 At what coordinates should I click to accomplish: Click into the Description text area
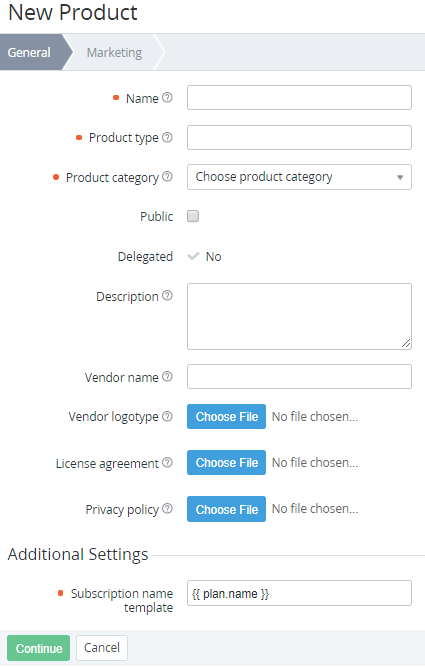[x=299, y=317]
